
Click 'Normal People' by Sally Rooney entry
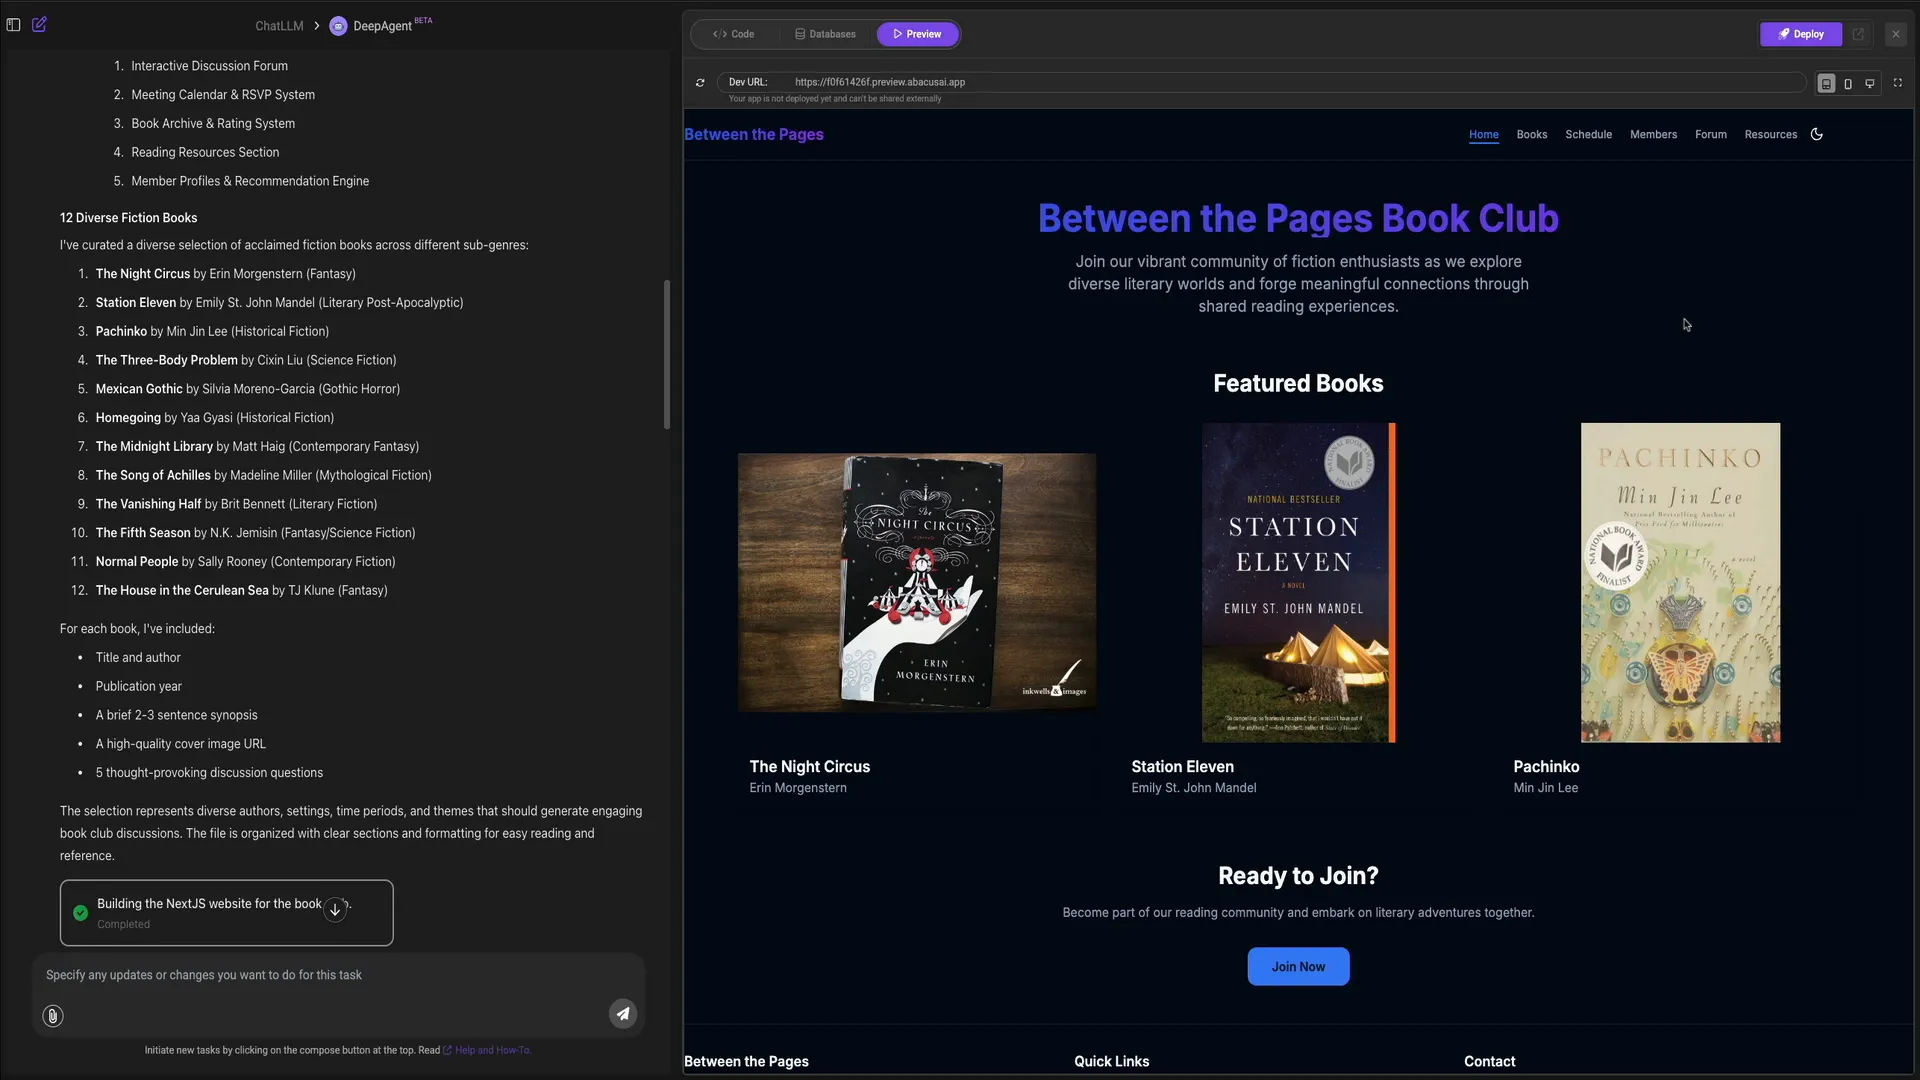[245, 562]
